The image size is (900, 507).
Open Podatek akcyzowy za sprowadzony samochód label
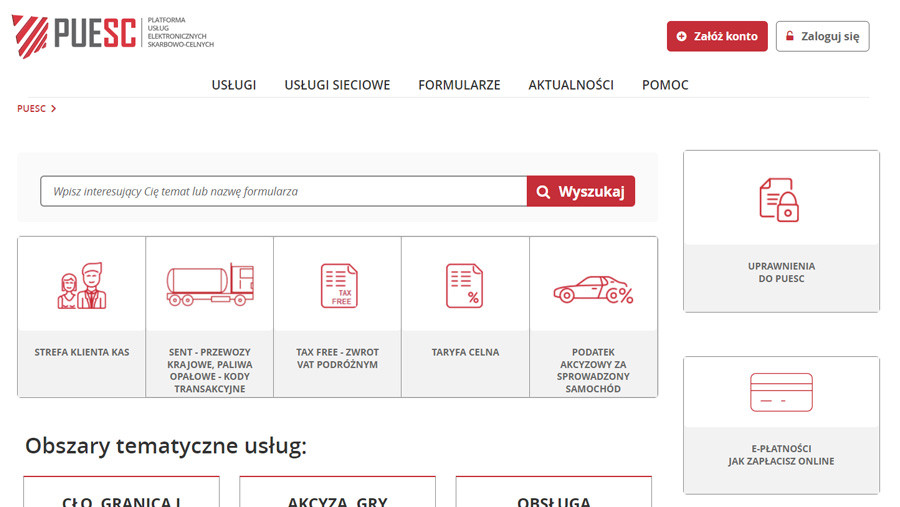pyautogui.click(x=593, y=370)
